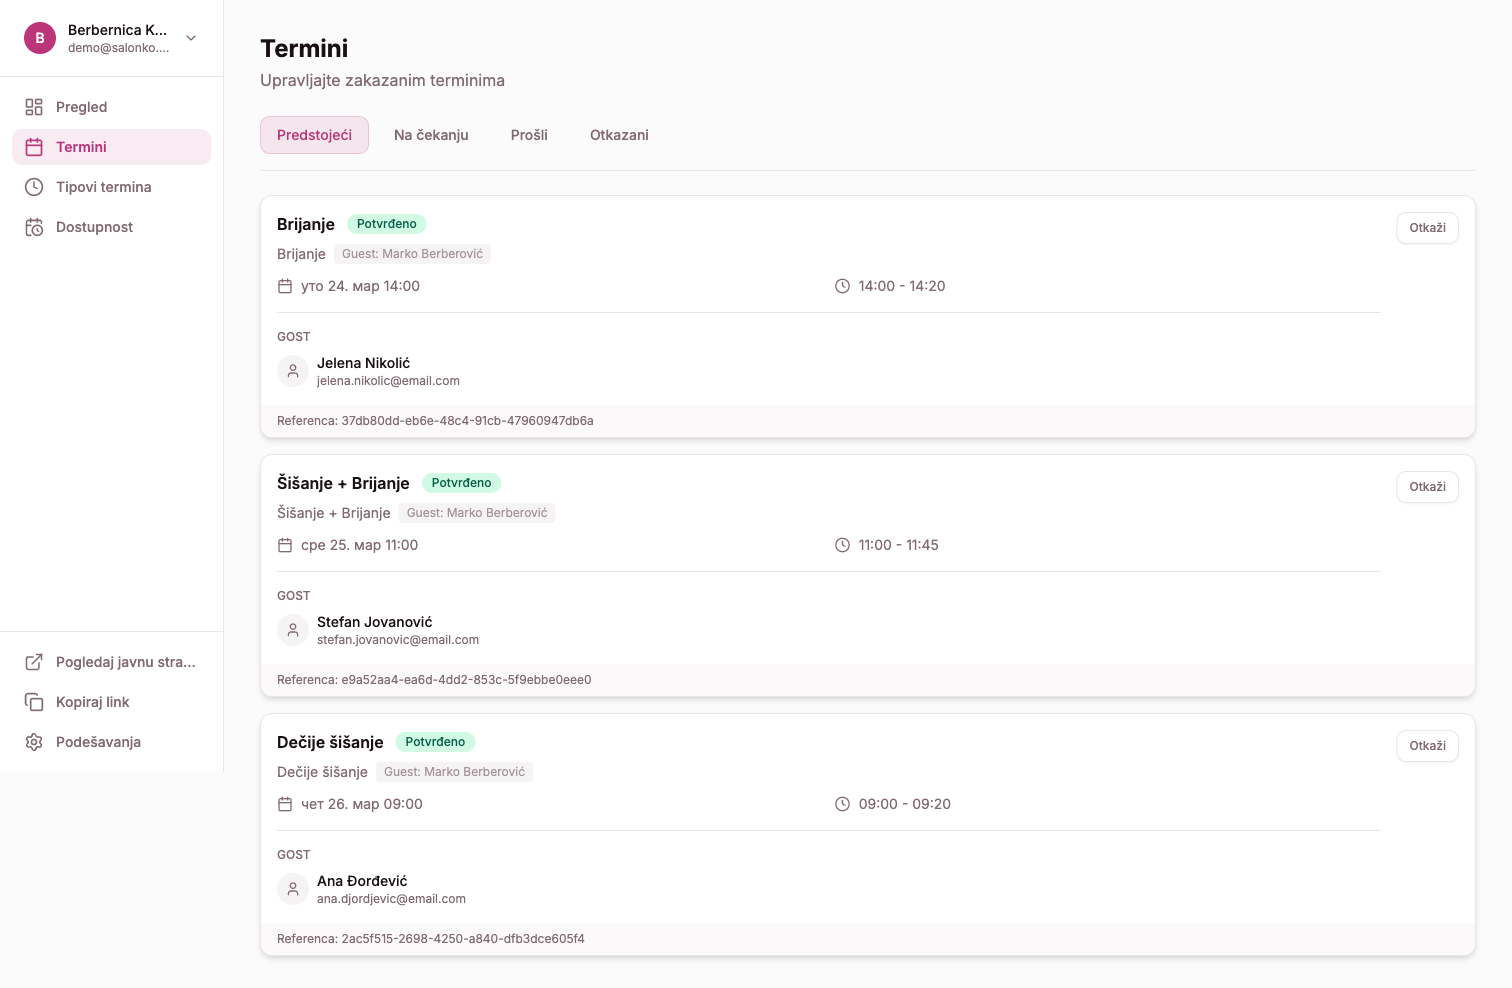The height and width of the screenshot is (988, 1512).
Task: Open Tipovi termina in the sidebar
Action: pyautogui.click(x=104, y=187)
